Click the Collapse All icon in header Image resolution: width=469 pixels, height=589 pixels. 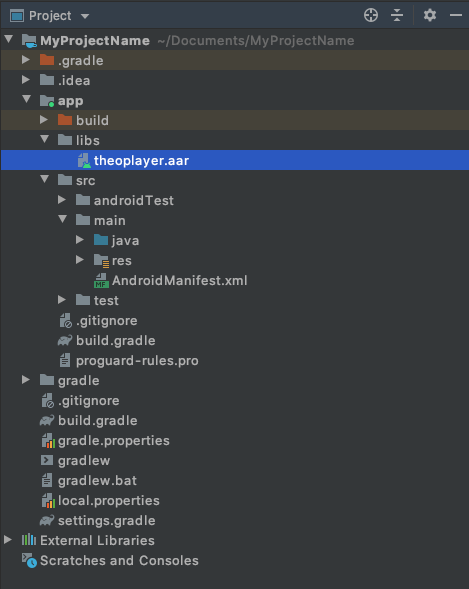397,15
